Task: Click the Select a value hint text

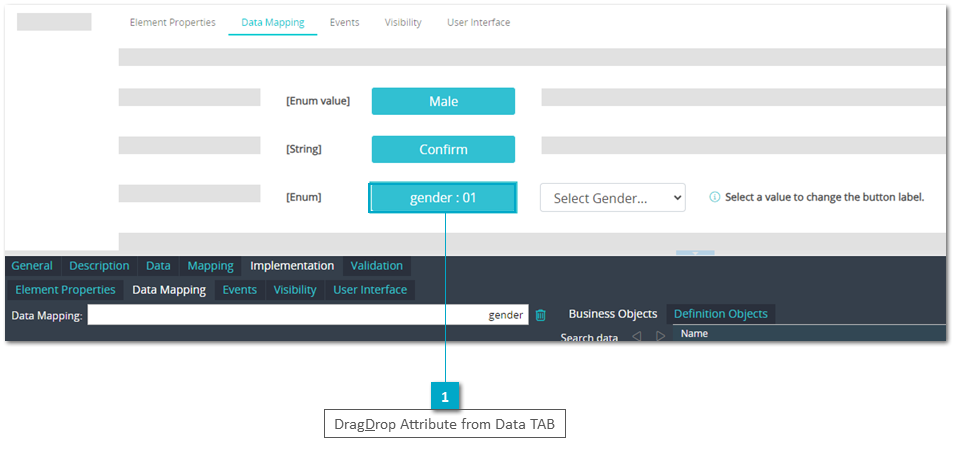Action: click(x=825, y=197)
